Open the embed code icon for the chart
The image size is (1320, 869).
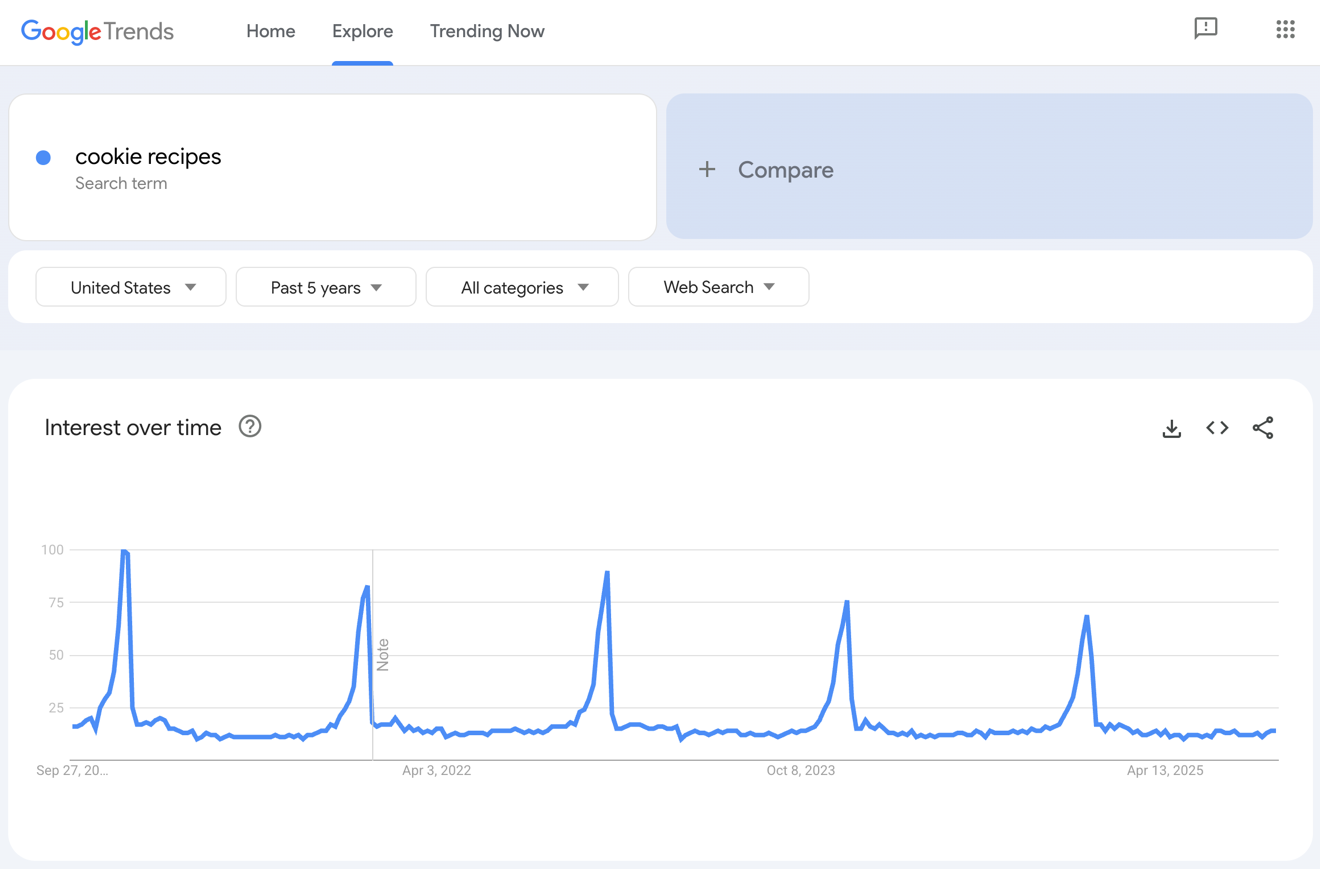click(x=1217, y=427)
